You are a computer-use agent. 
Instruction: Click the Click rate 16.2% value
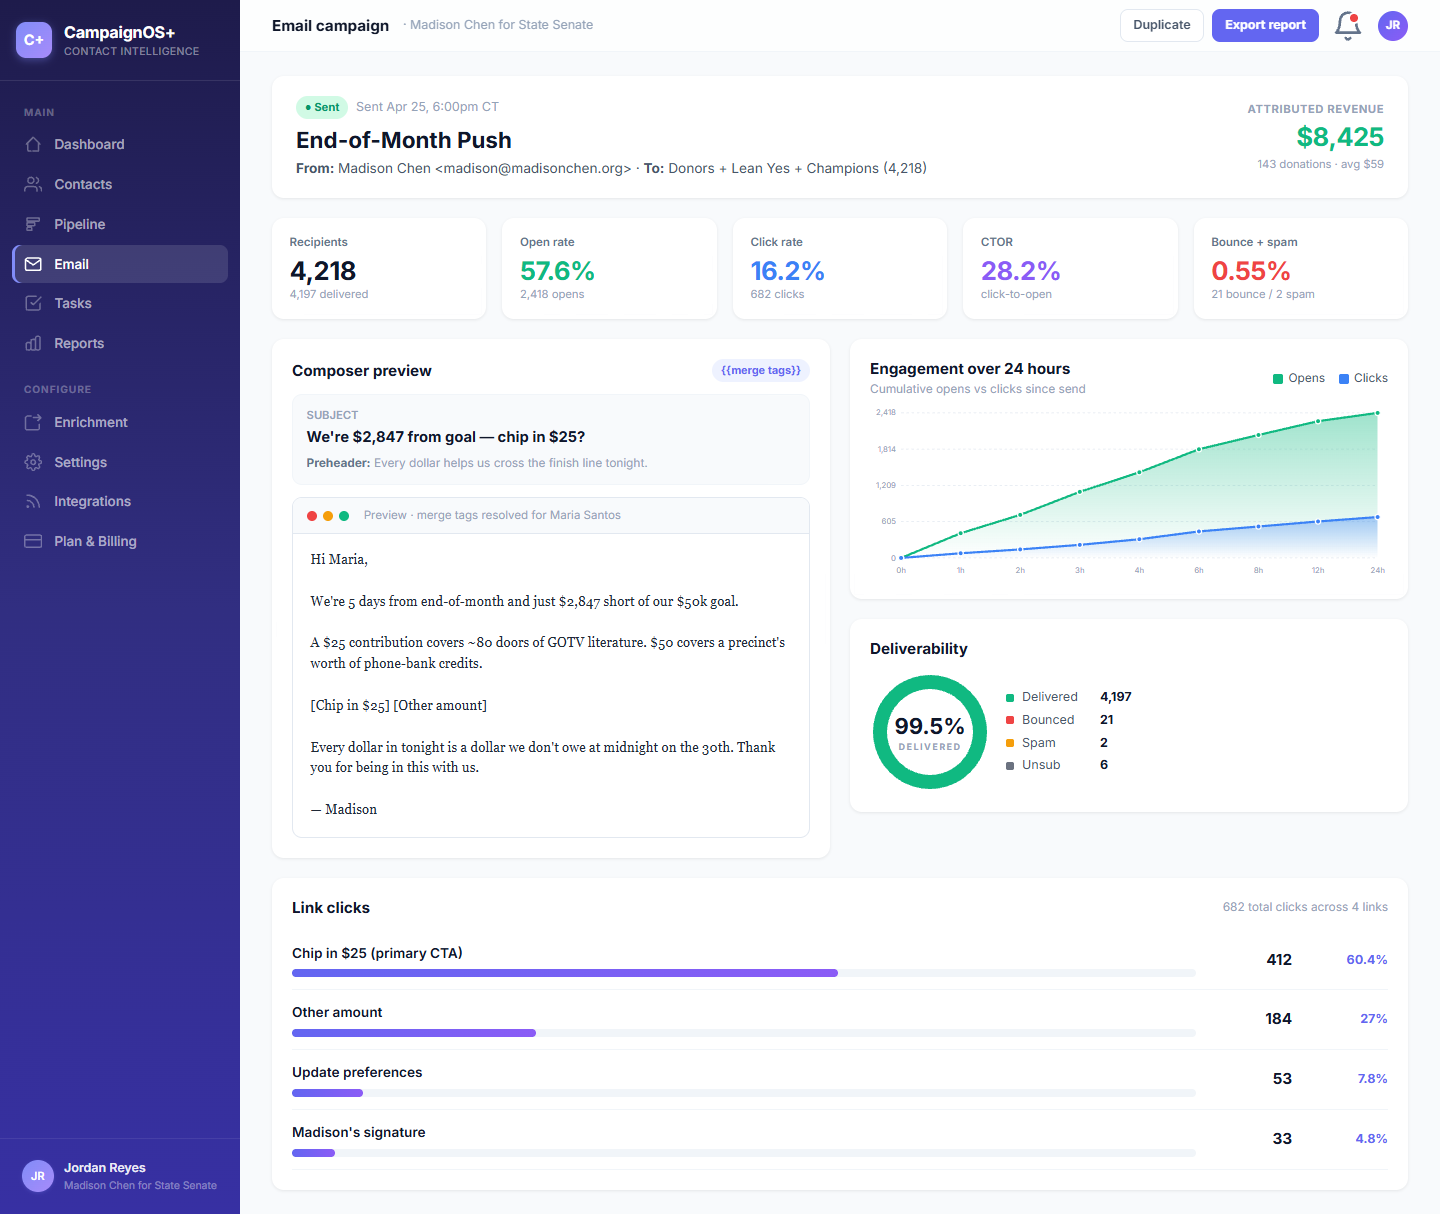(x=787, y=271)
